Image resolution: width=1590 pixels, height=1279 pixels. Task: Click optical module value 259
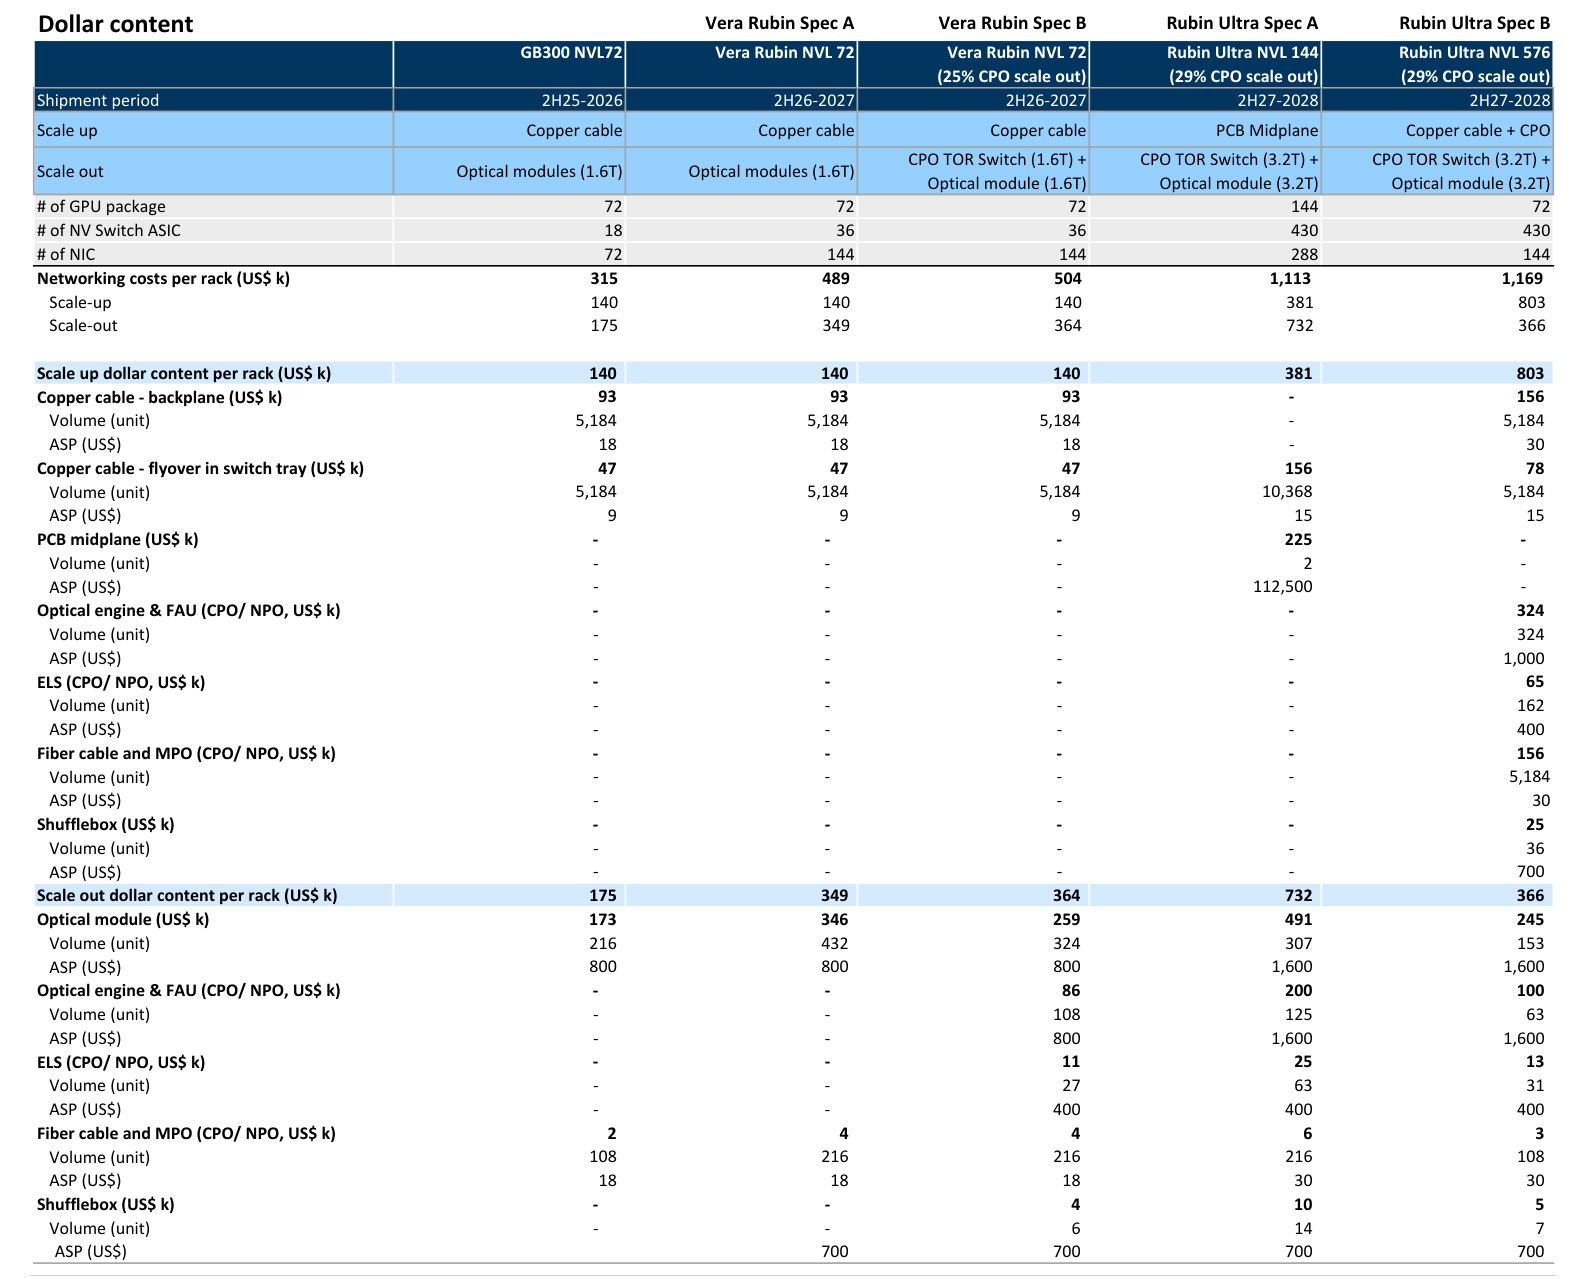tap(1067, 919)
